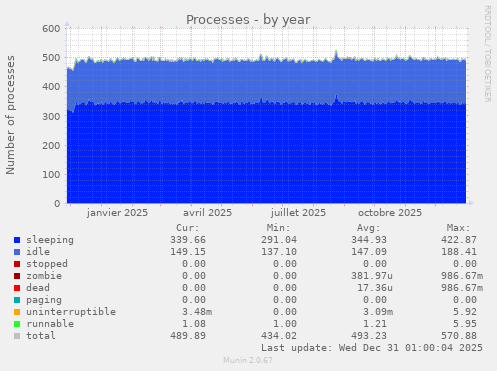Select the 'uninterruptible' legend label

click(x=71, y=312)
